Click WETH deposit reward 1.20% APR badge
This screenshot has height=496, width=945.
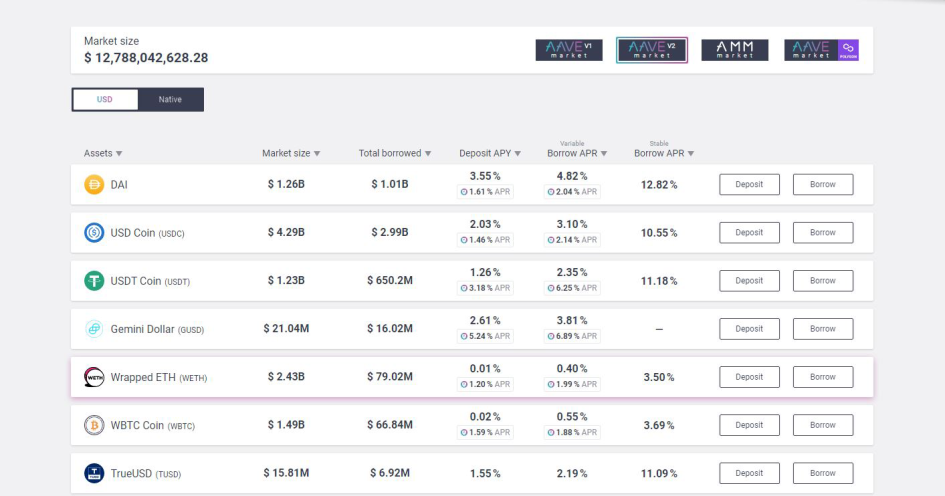click(x=485, y=385)
